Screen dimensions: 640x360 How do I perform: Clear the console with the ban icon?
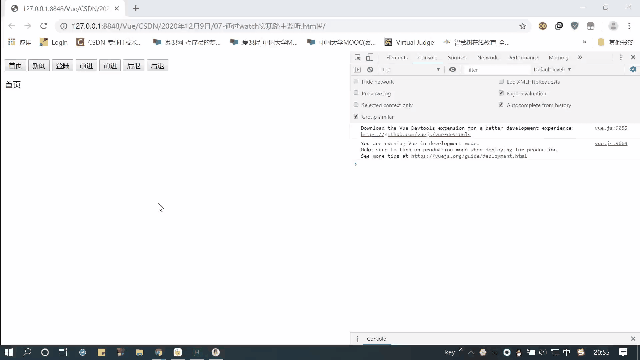pos(370,70)
